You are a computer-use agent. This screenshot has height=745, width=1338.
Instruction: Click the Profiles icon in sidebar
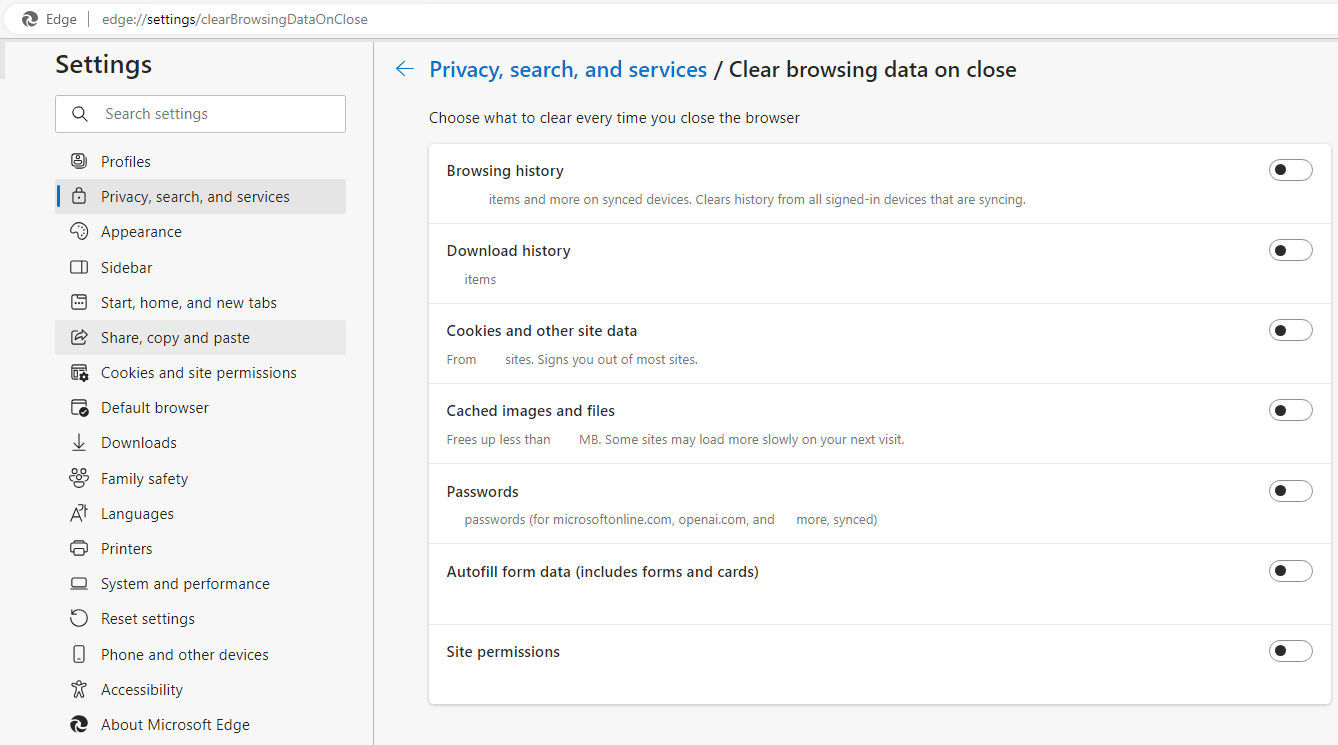coord(79,161)
